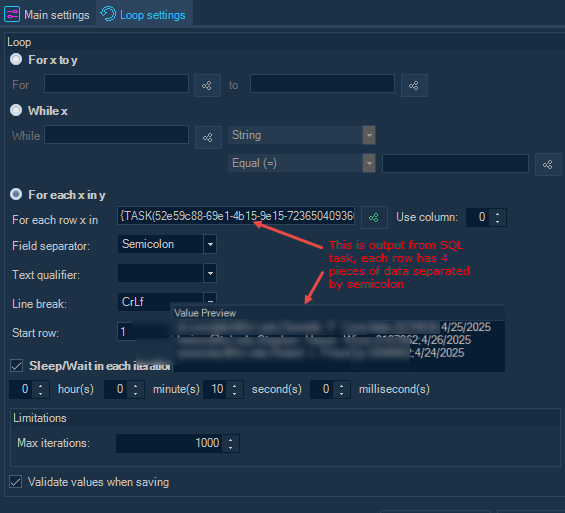Select the For each x in y option
Image resolution: width=565 pixels, height=513 pixels.
[x=16, y=194]
